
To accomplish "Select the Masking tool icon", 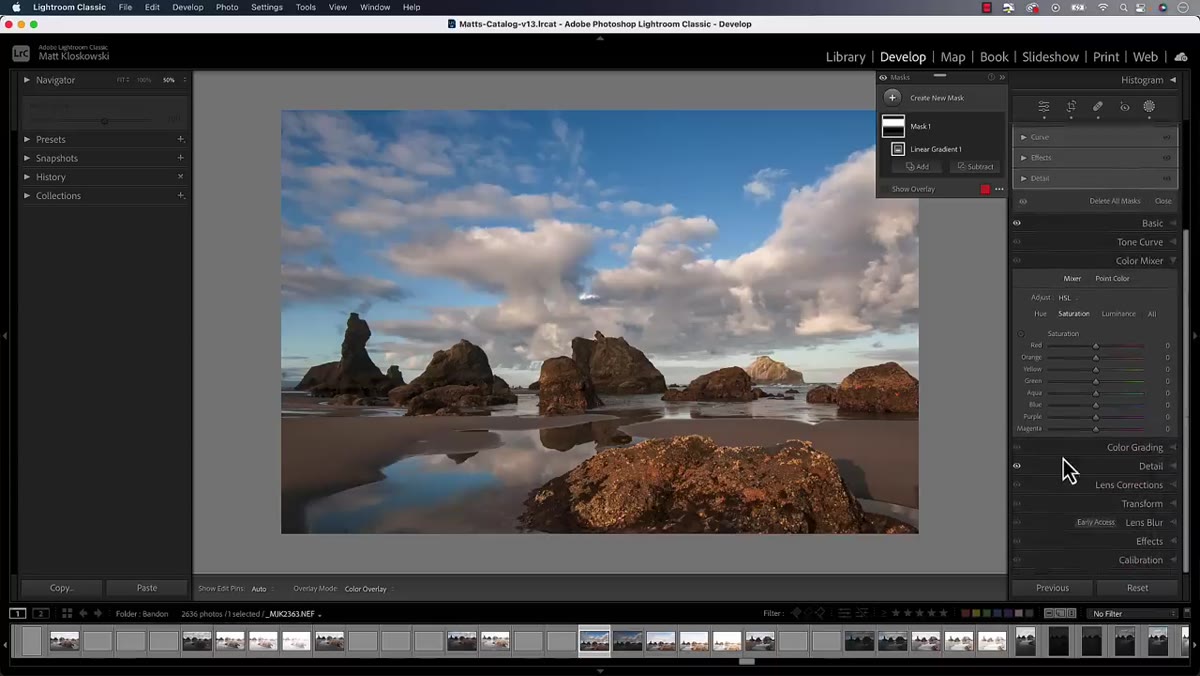I will [1149, 107].
